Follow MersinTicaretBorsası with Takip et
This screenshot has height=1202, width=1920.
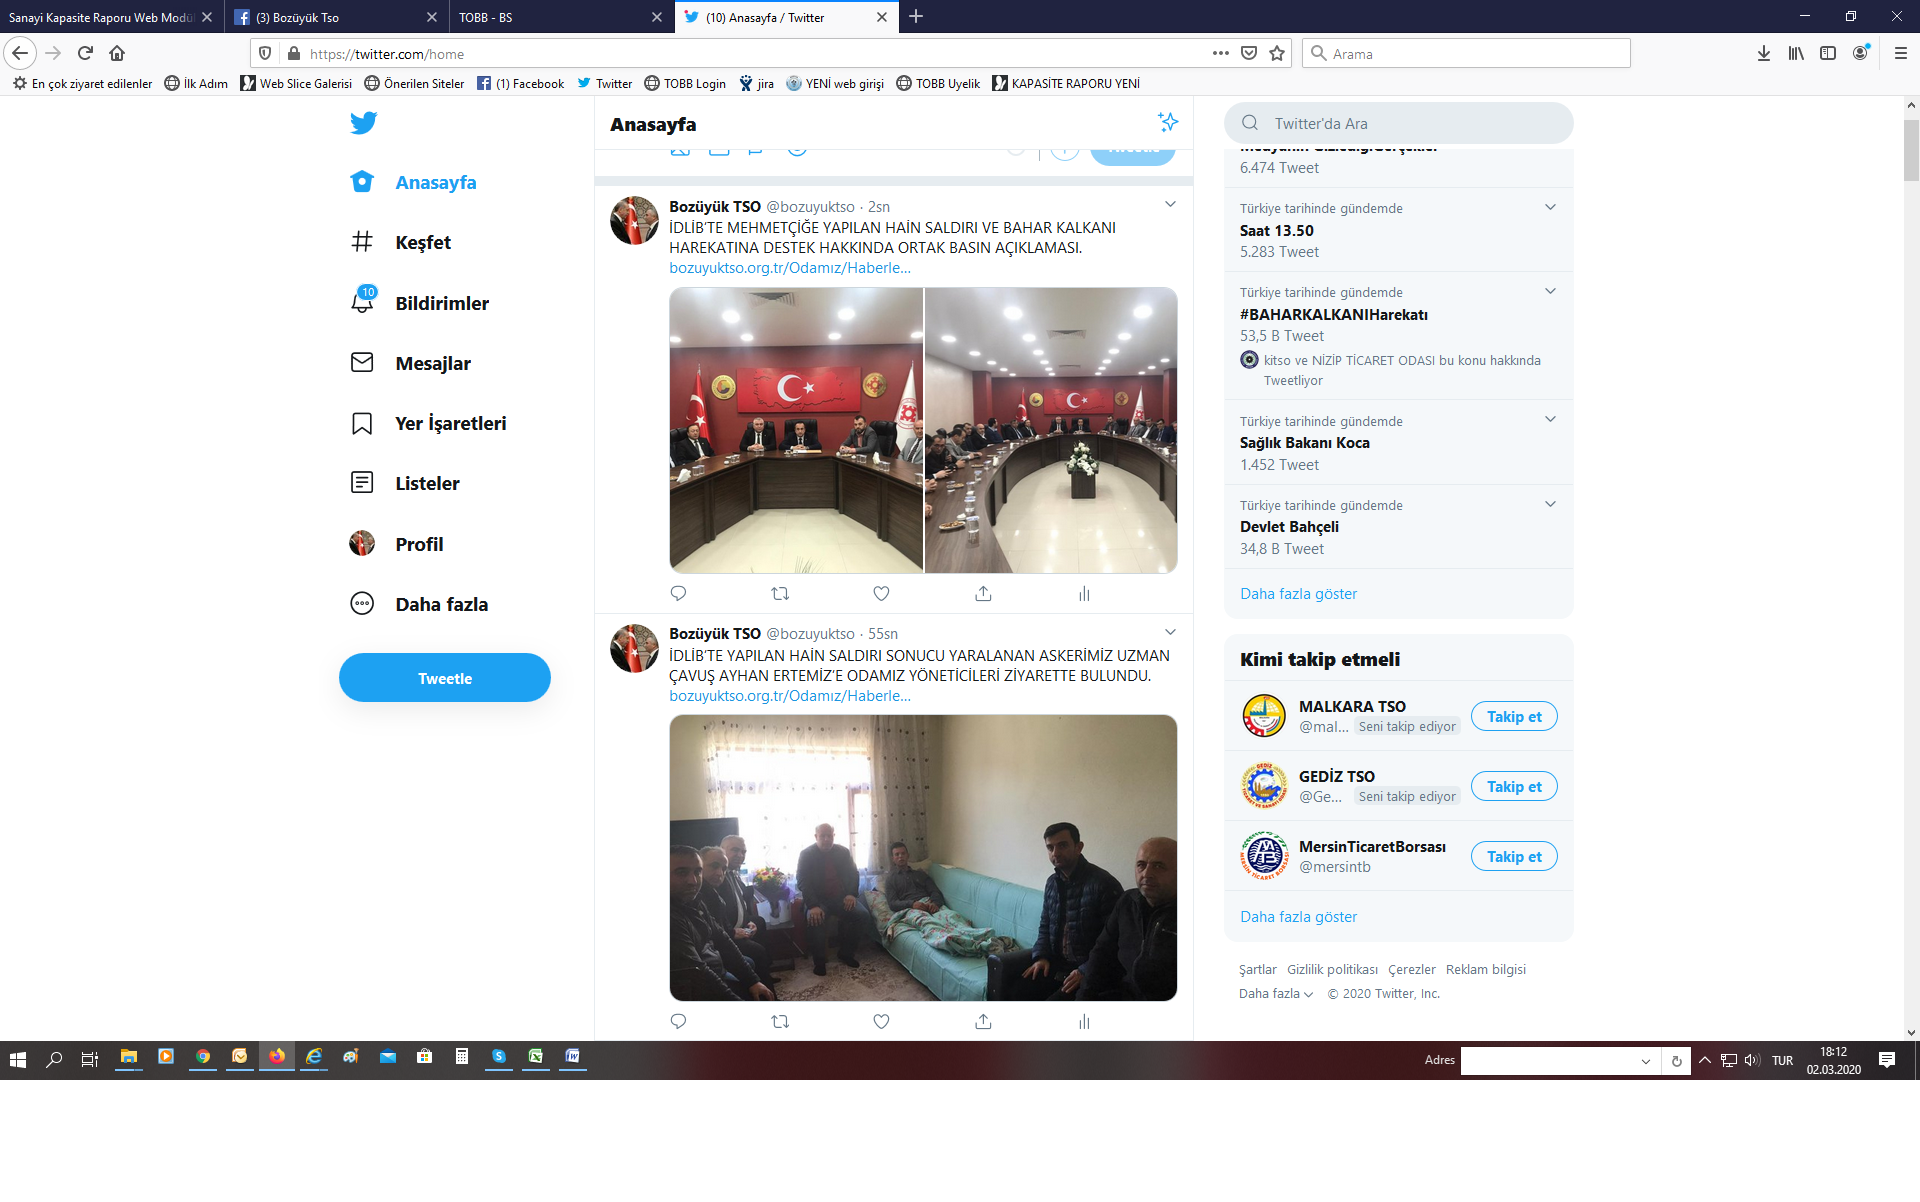tap(1514, 856)
